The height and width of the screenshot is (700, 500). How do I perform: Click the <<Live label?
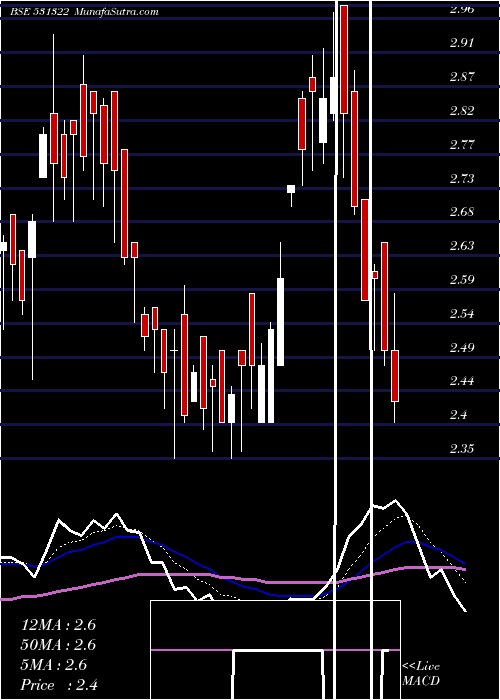pos(421,667)
